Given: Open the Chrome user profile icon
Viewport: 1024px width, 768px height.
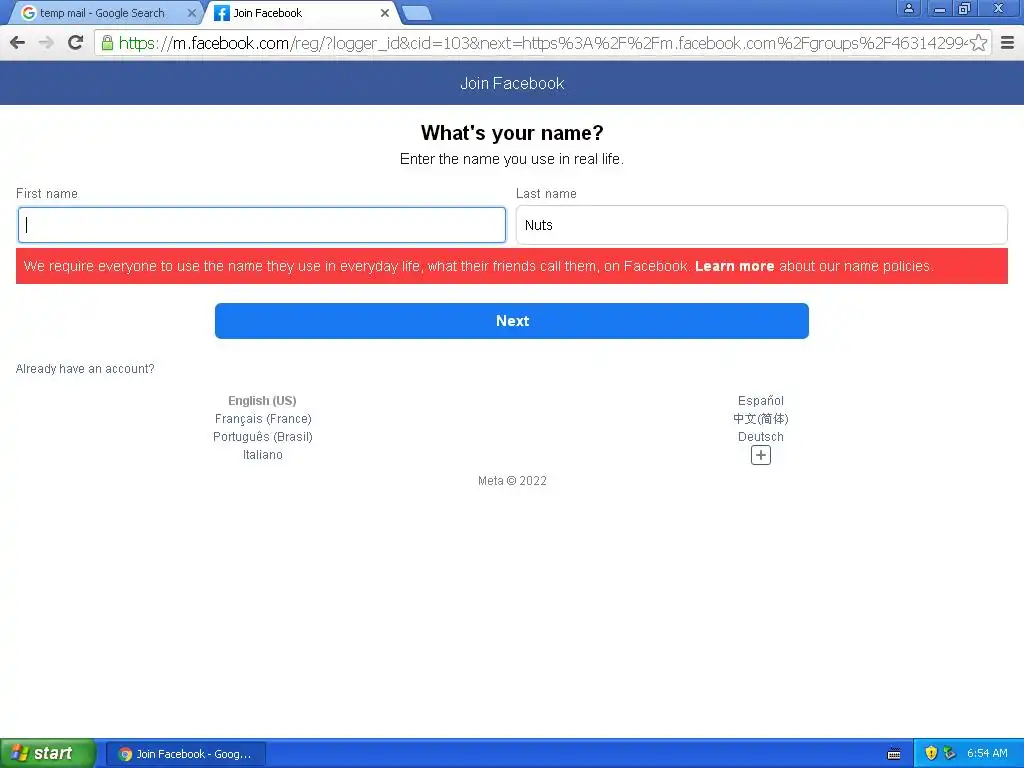Looking at the screenshot, I should pos(908,8).
